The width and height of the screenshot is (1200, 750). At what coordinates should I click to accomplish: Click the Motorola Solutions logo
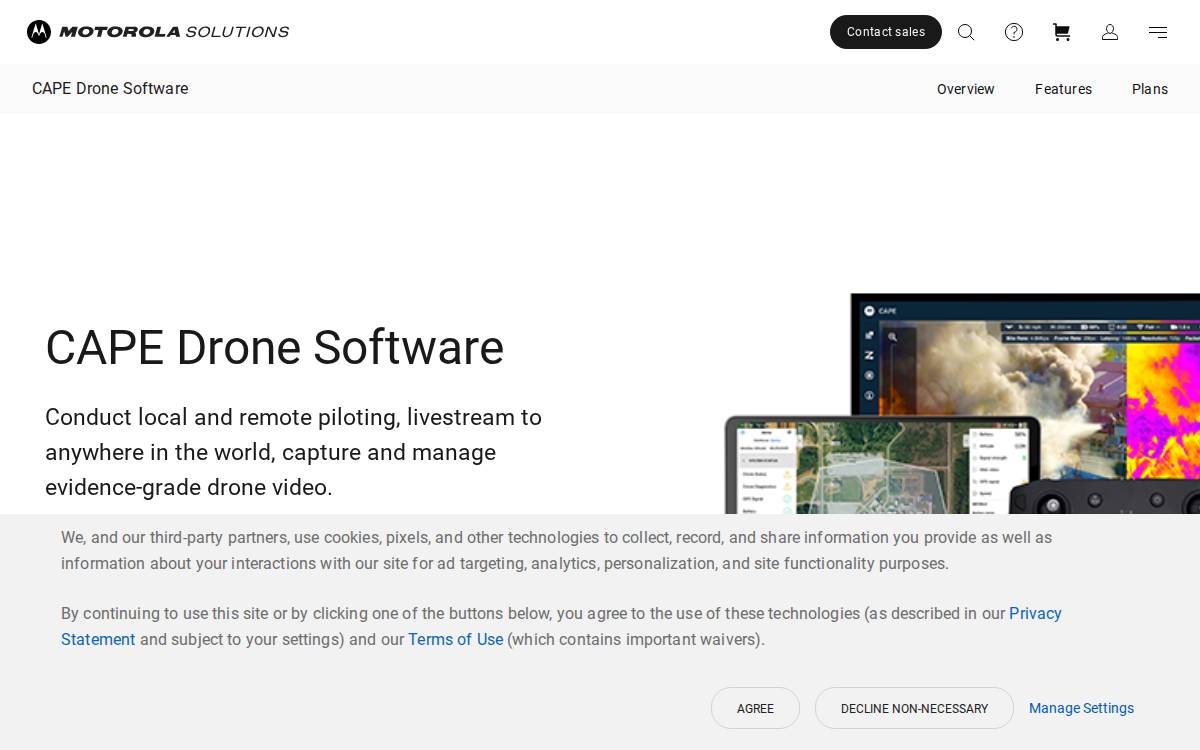(158, 32)
